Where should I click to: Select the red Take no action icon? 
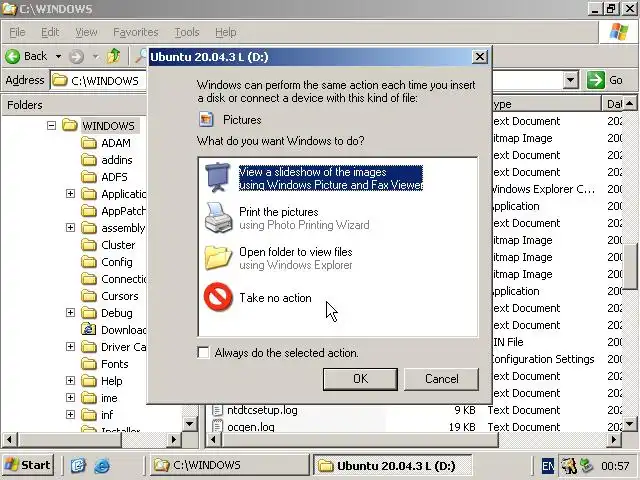click(x=218, y=297)
